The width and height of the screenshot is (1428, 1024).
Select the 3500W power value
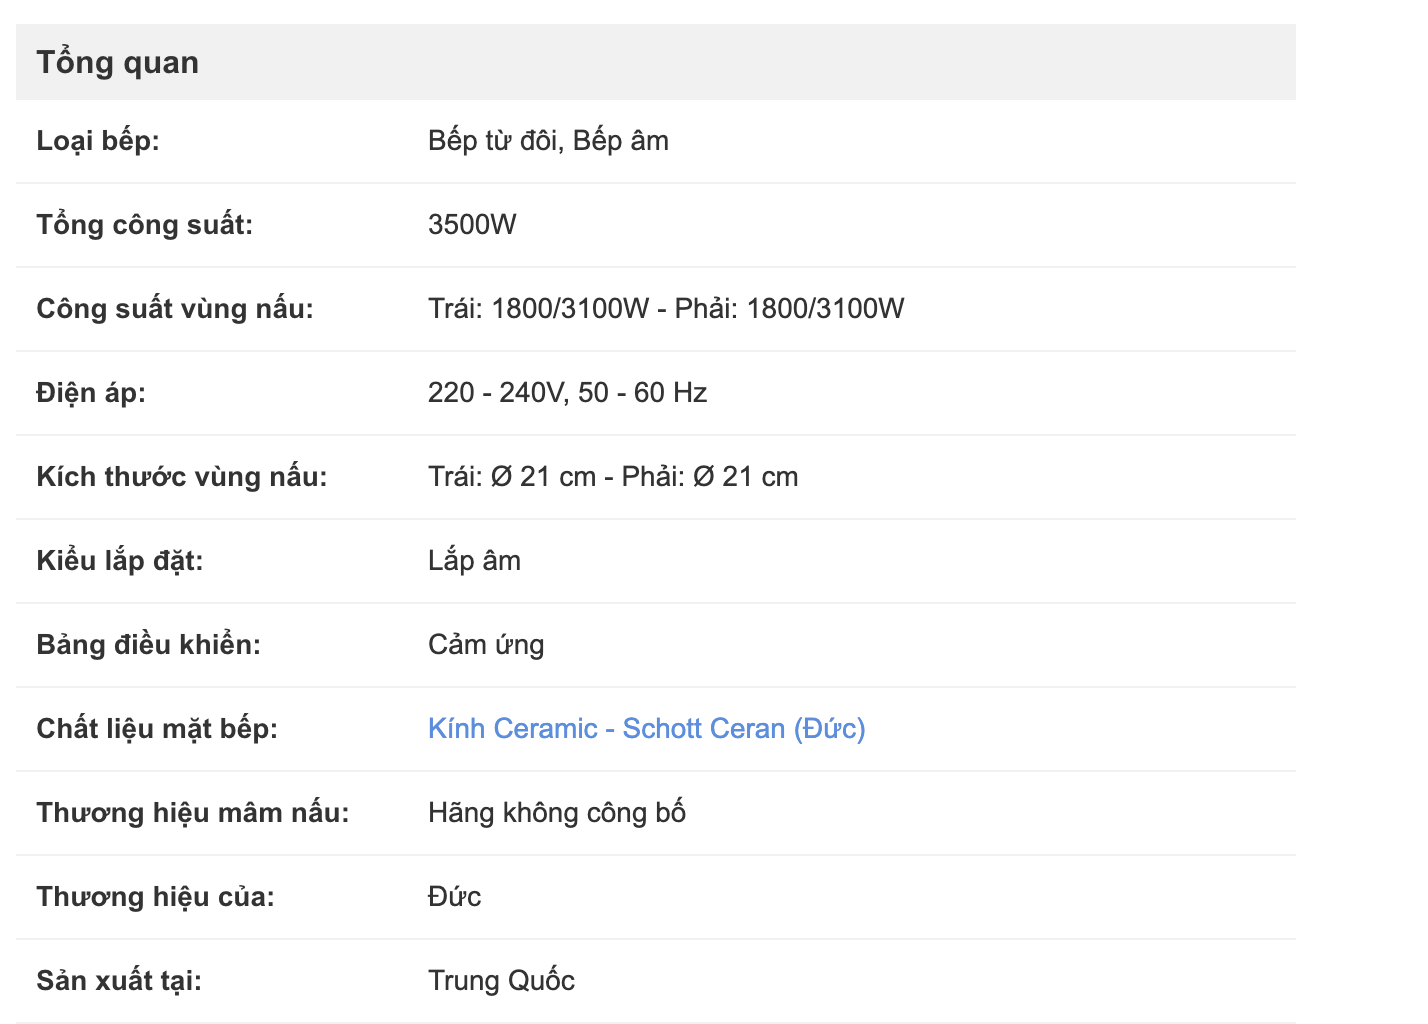click(472, 225)
